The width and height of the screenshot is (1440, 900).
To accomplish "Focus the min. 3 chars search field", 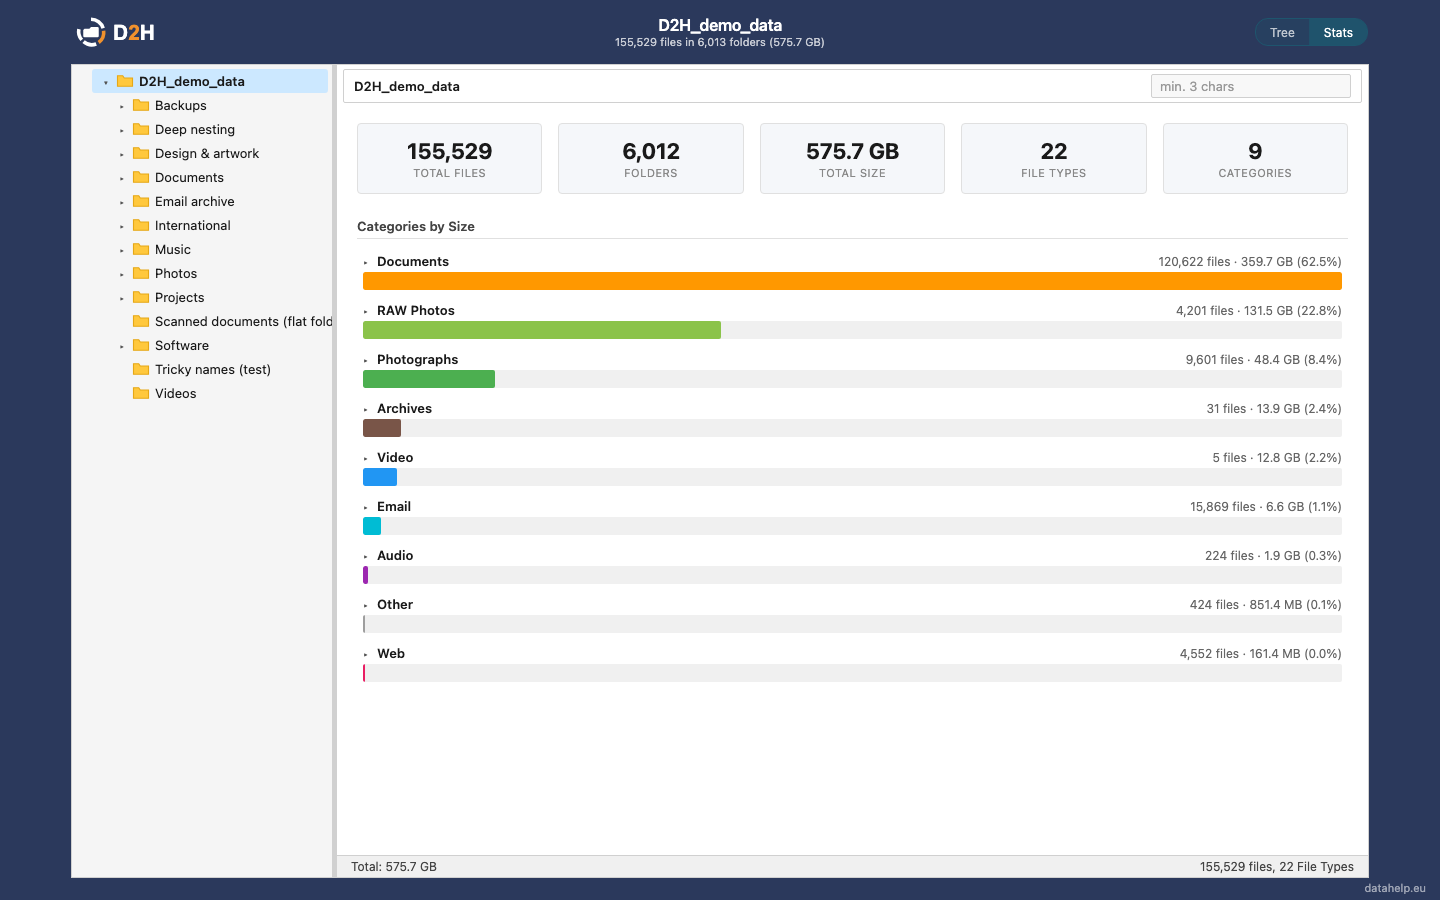I will pyautogui.click(x=1250, y=86).
